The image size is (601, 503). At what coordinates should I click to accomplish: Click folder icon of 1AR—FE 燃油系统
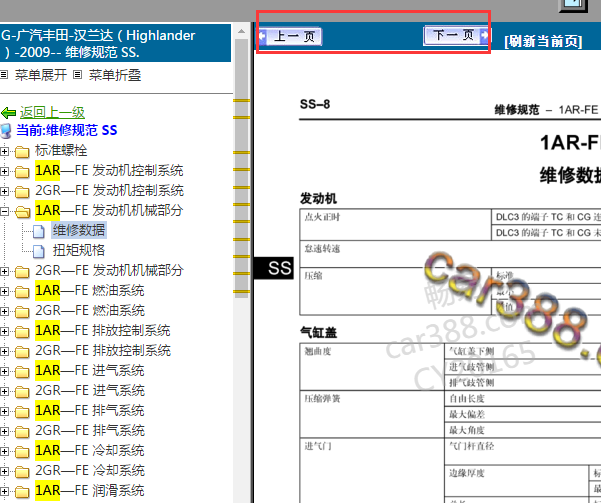22,292
